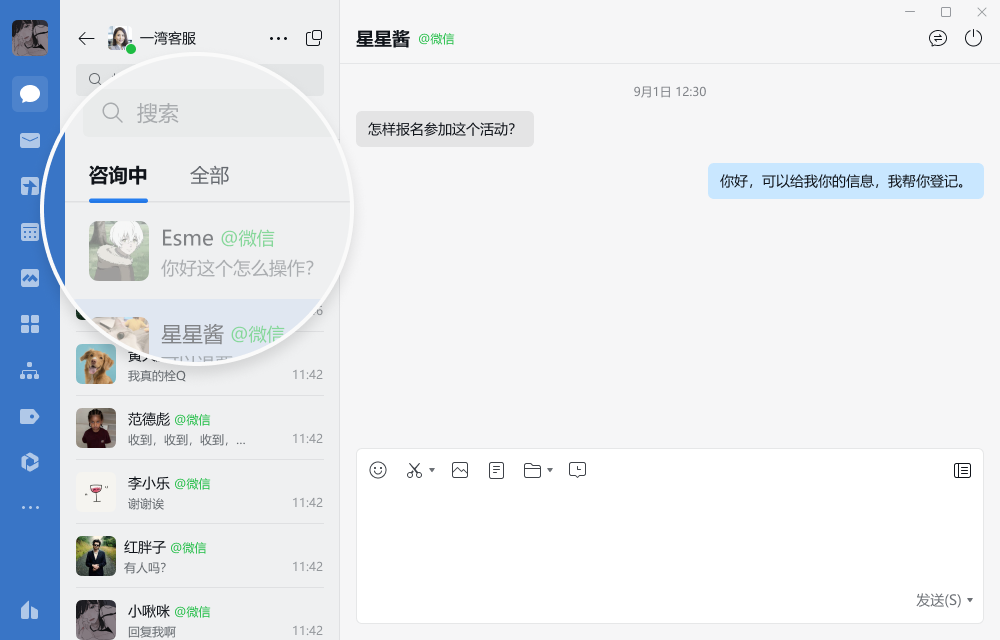Click the folder icon to send file
The image size is (1000, 640).
pos(532,470)
